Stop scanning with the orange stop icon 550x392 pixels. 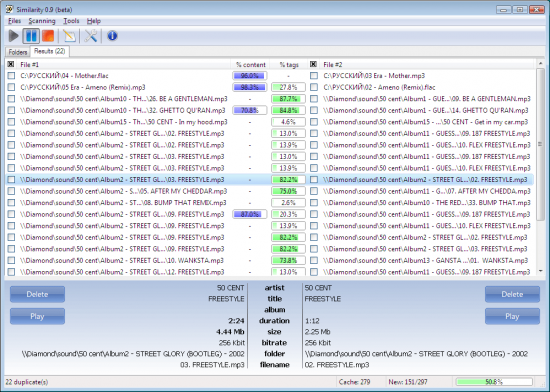click(48, 36)
